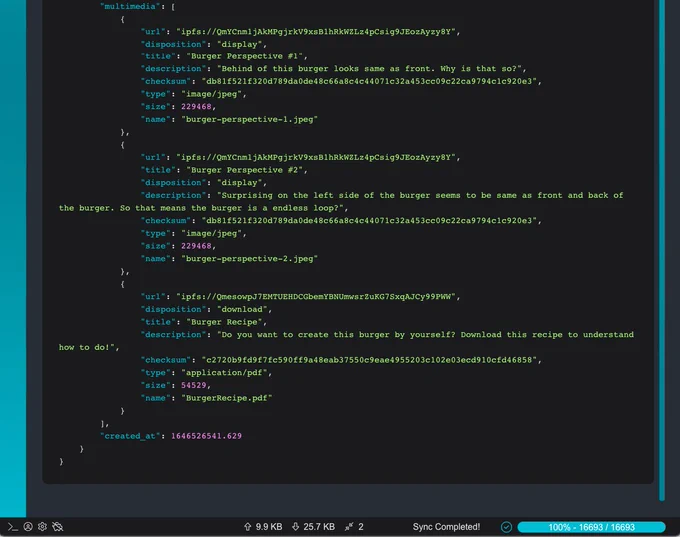680x537 pixels.
Task: Click the title value 'Burger Perspective #1'
Action: click(x=247, y=56)
